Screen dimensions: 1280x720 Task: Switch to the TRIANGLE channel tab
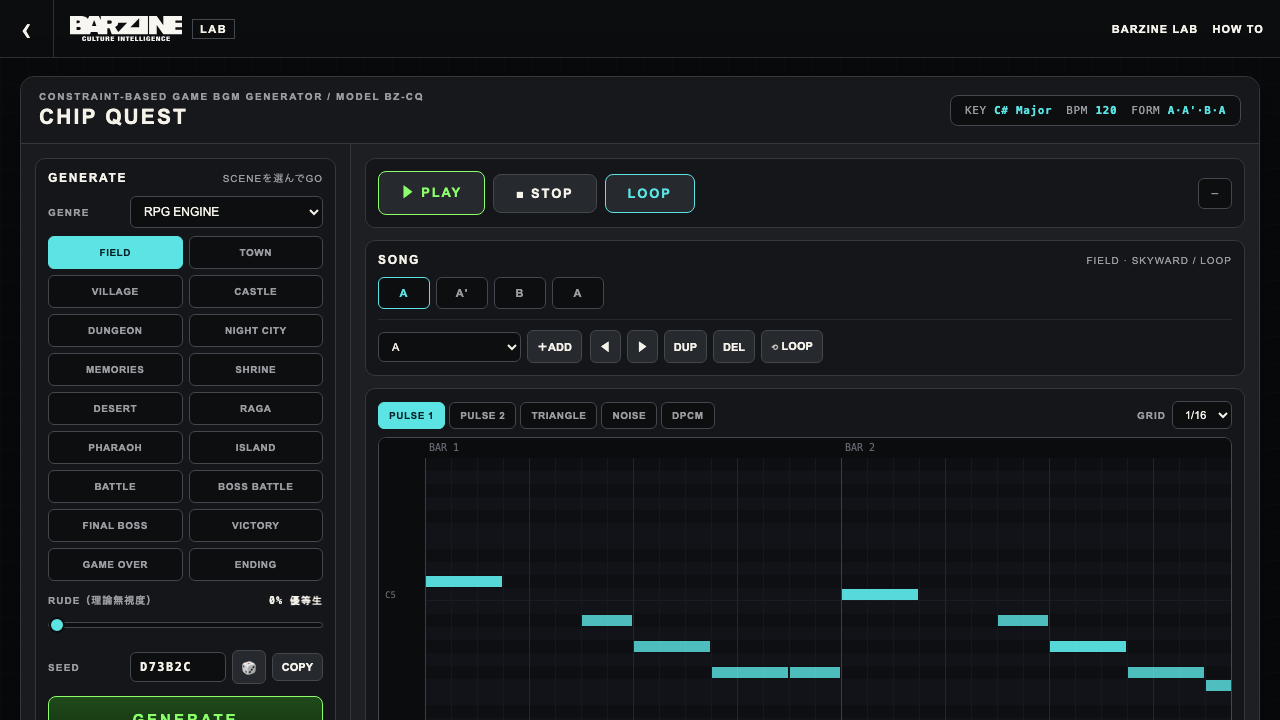tap(558, 415)
